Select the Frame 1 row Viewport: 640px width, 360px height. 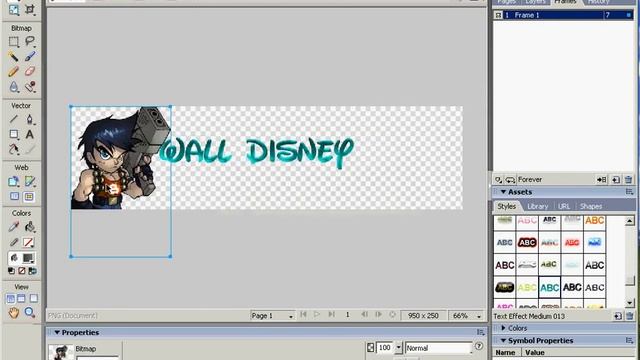pos(563,15)
